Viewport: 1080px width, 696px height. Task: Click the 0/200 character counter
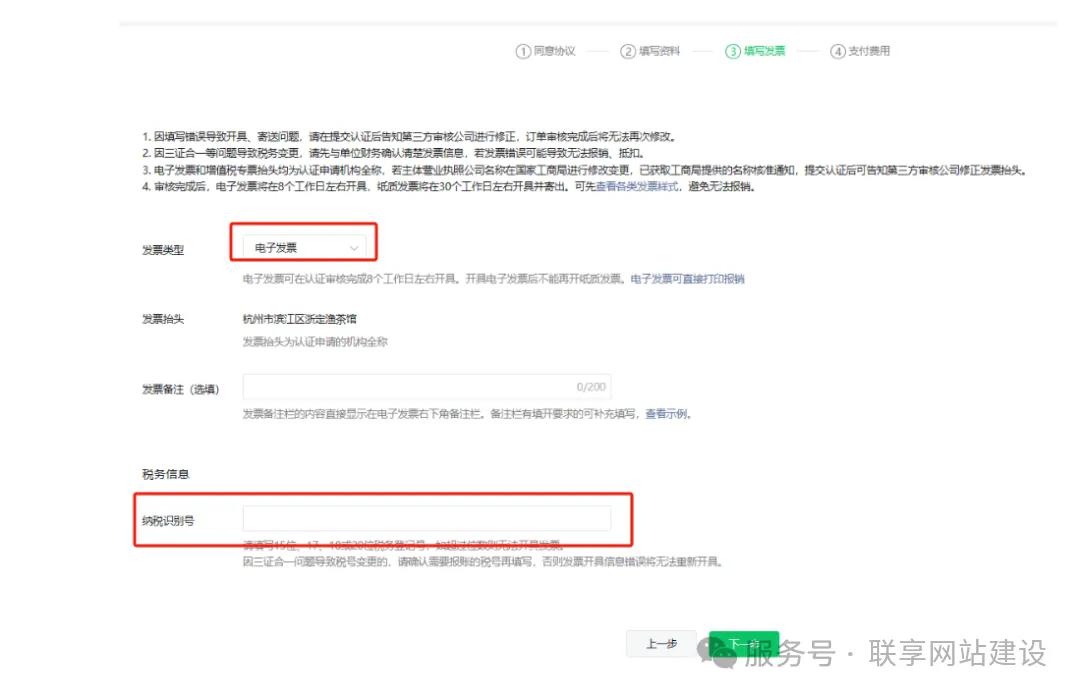point(591,387)
